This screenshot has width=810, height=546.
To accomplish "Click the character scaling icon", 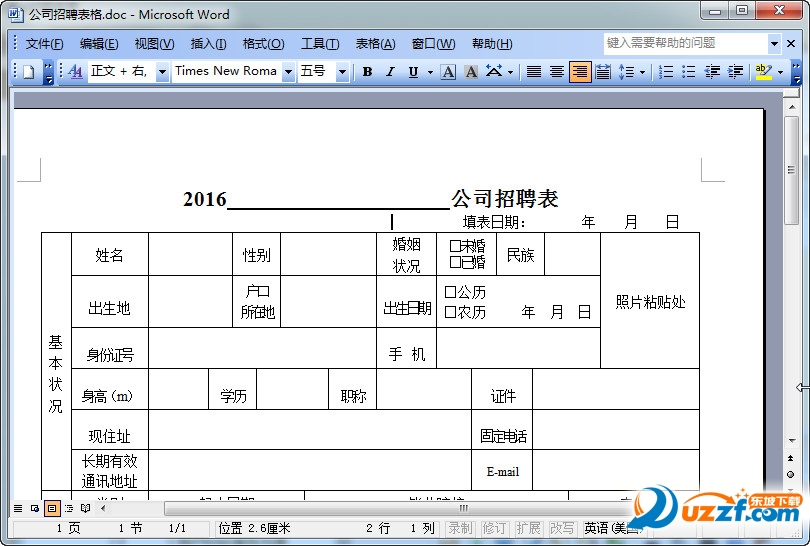I will point(494,72).
